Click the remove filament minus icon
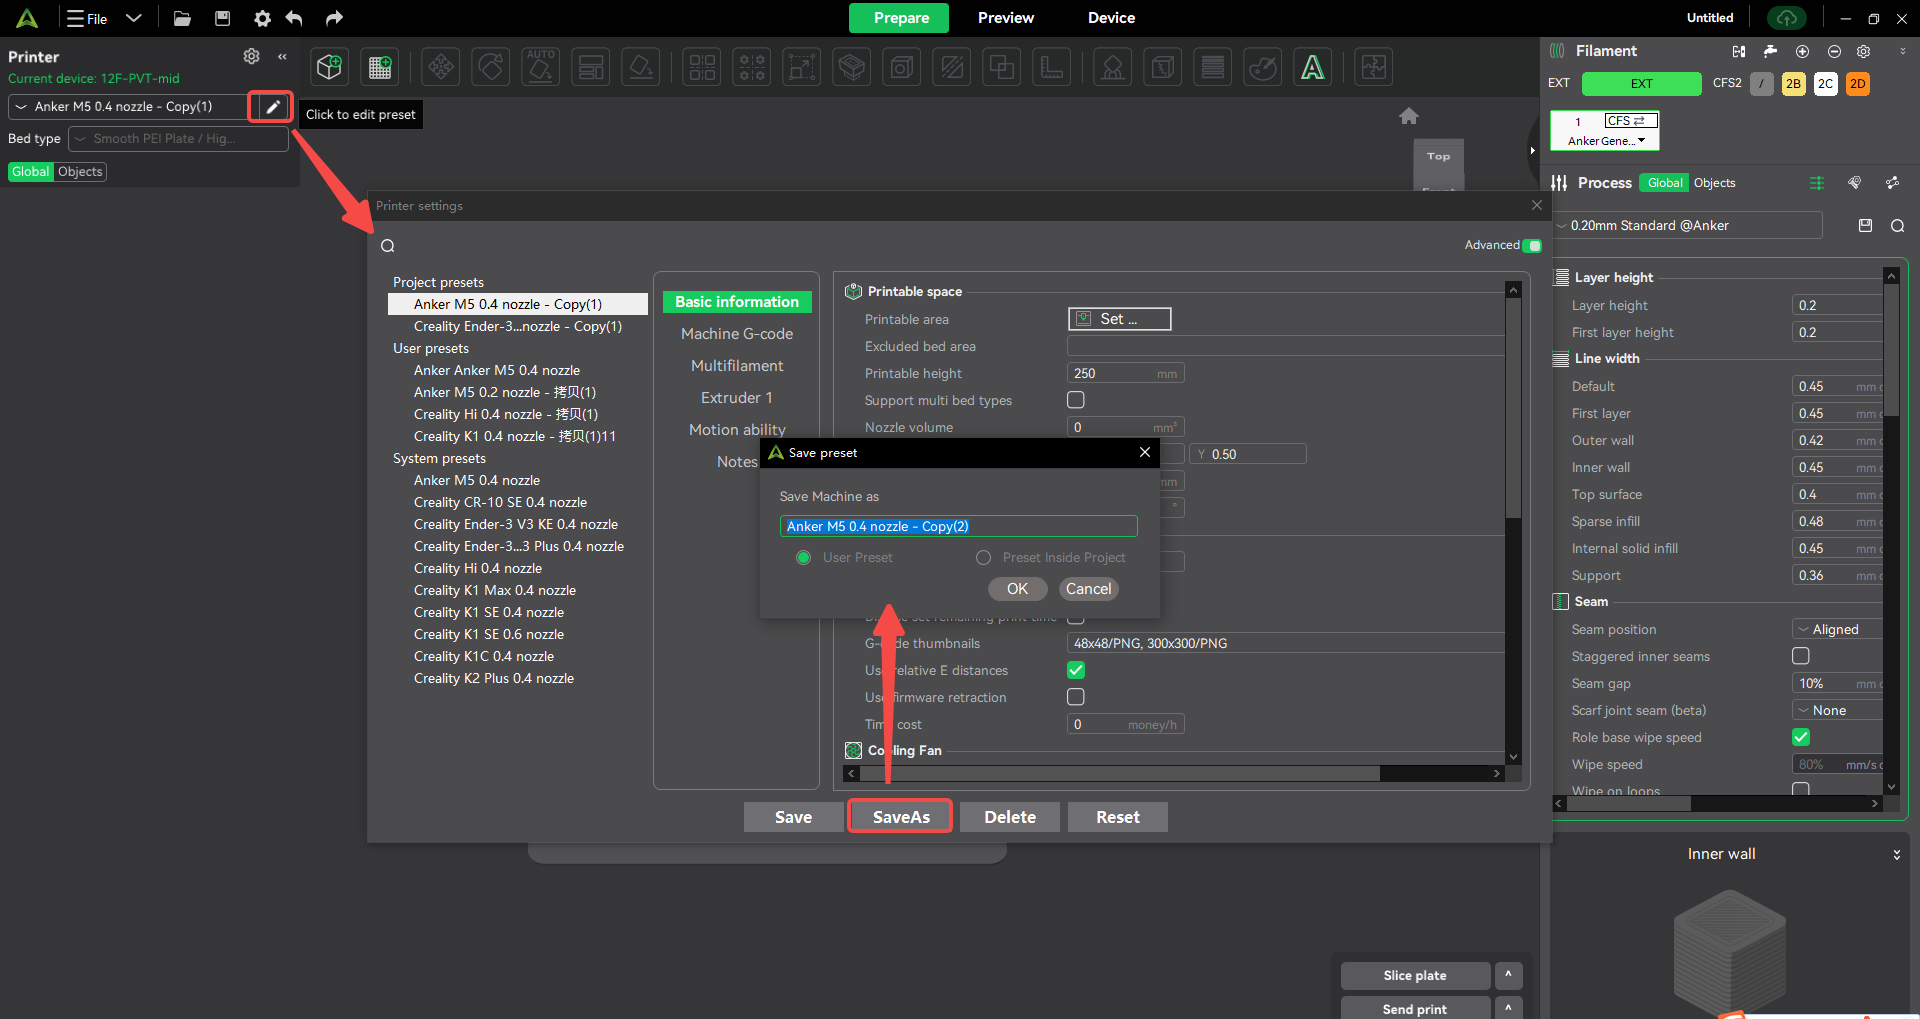The height and width of the screenshot is (1019, 1920). click(x=1834, y=51)
